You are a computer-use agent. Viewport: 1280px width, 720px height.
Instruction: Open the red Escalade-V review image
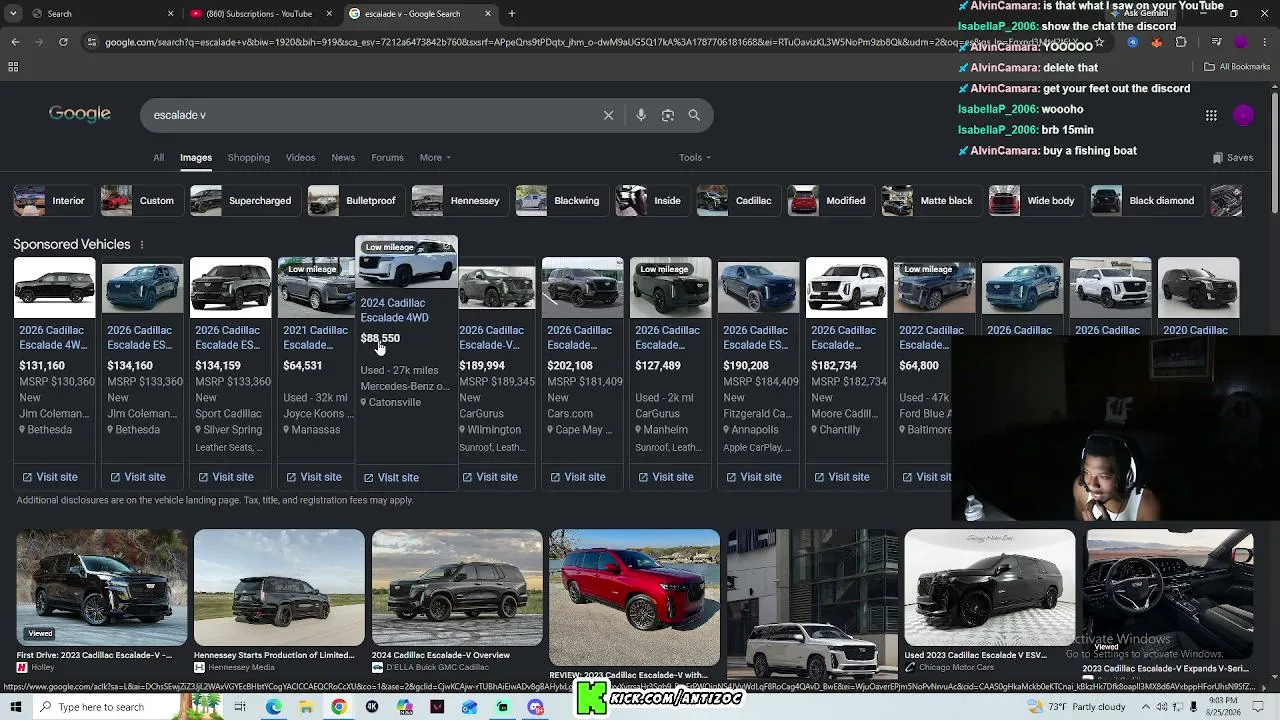(634, 597)
